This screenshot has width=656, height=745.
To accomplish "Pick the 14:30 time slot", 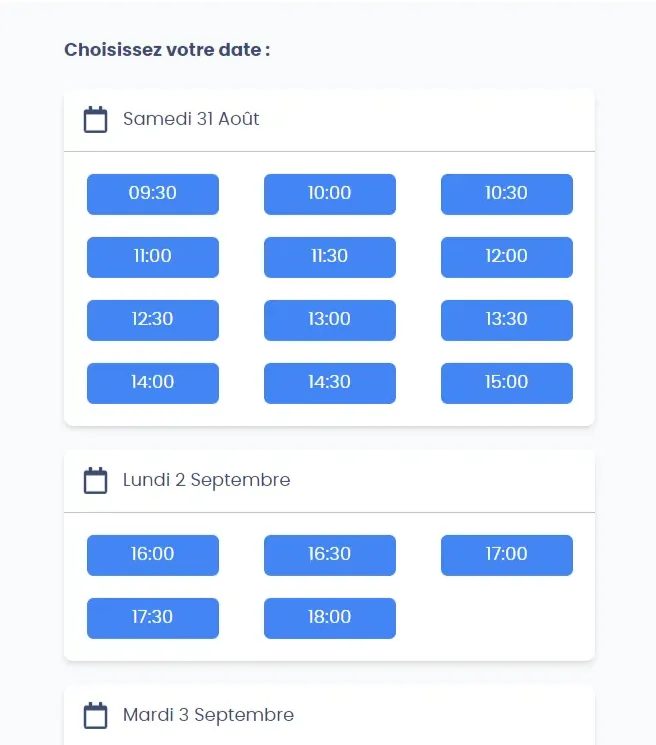I will tap(330, 383).
